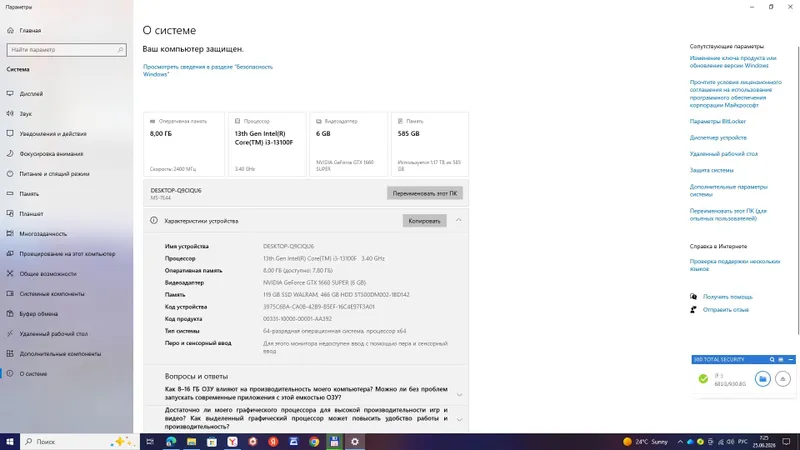Open Удаленный рабочий стол related link
This screenshot has width=800, height=450.
coord(723,154)
